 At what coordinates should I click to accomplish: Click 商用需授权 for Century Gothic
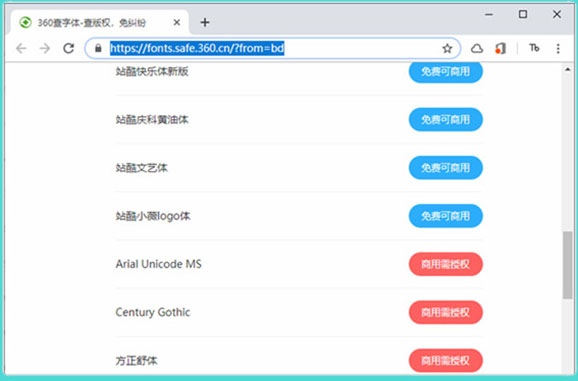[x=446, y=312]
